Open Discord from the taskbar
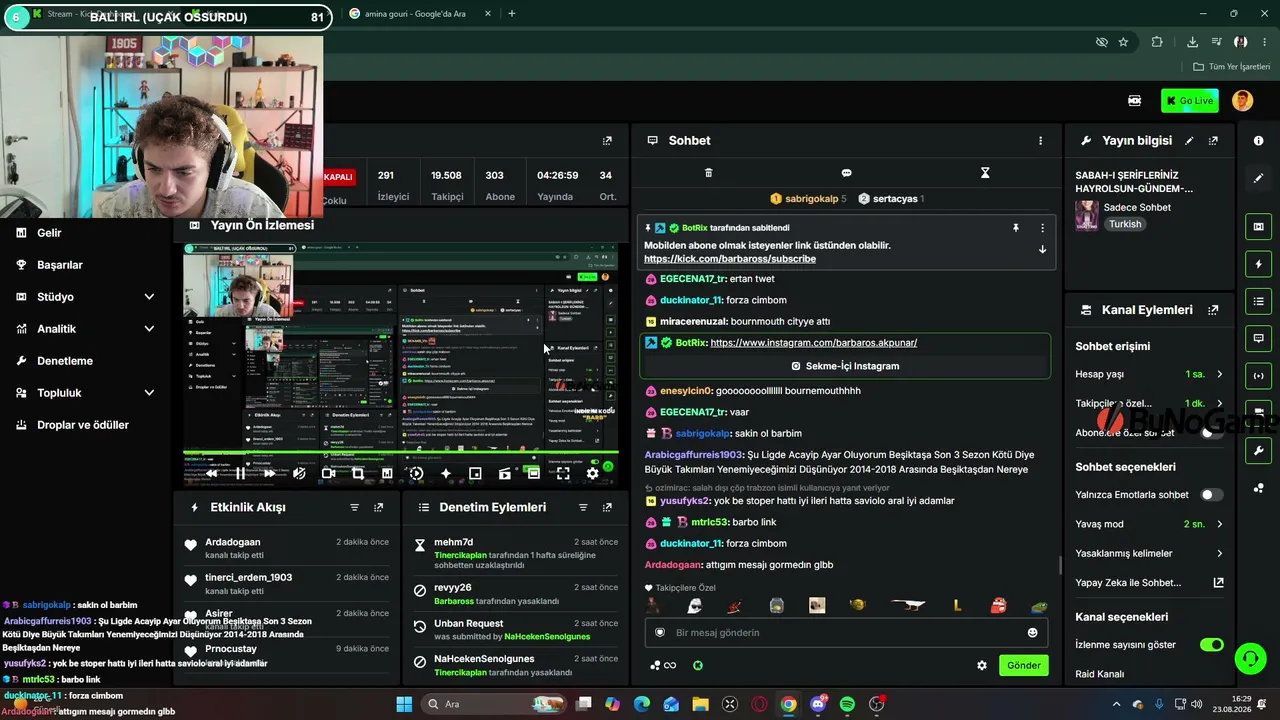Viewport: 1280px width, 720px height. click(818, 704)
